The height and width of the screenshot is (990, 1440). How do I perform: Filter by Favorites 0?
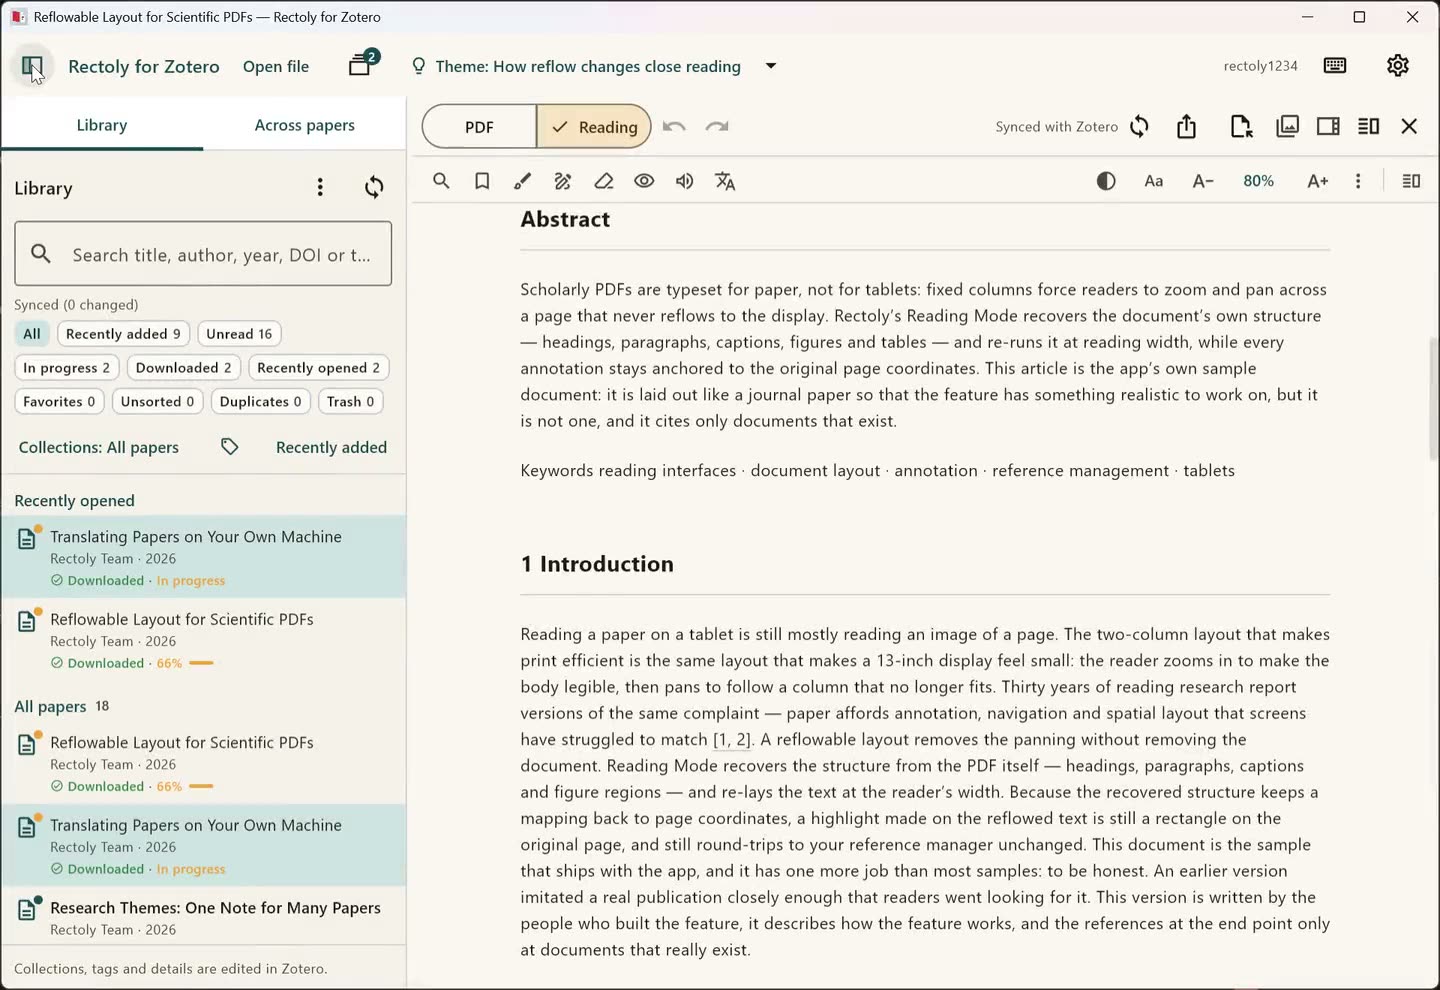coord(59,402)
